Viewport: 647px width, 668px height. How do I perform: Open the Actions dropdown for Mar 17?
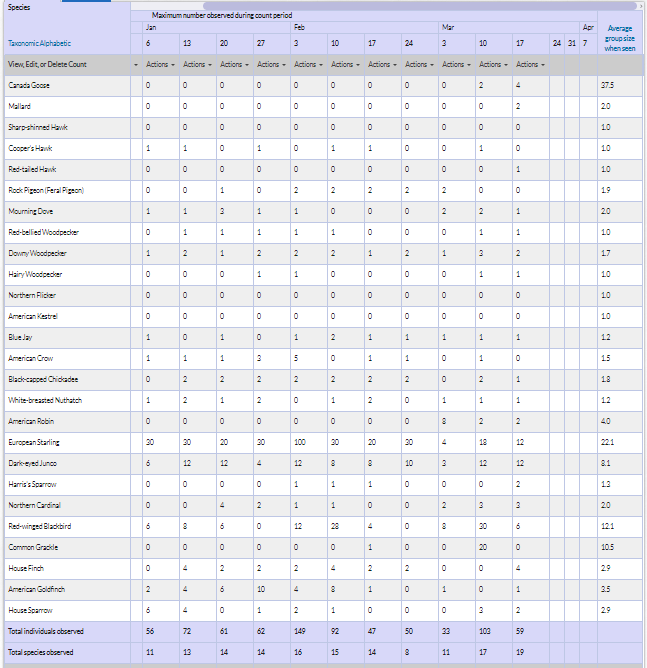tap(530, 64)
